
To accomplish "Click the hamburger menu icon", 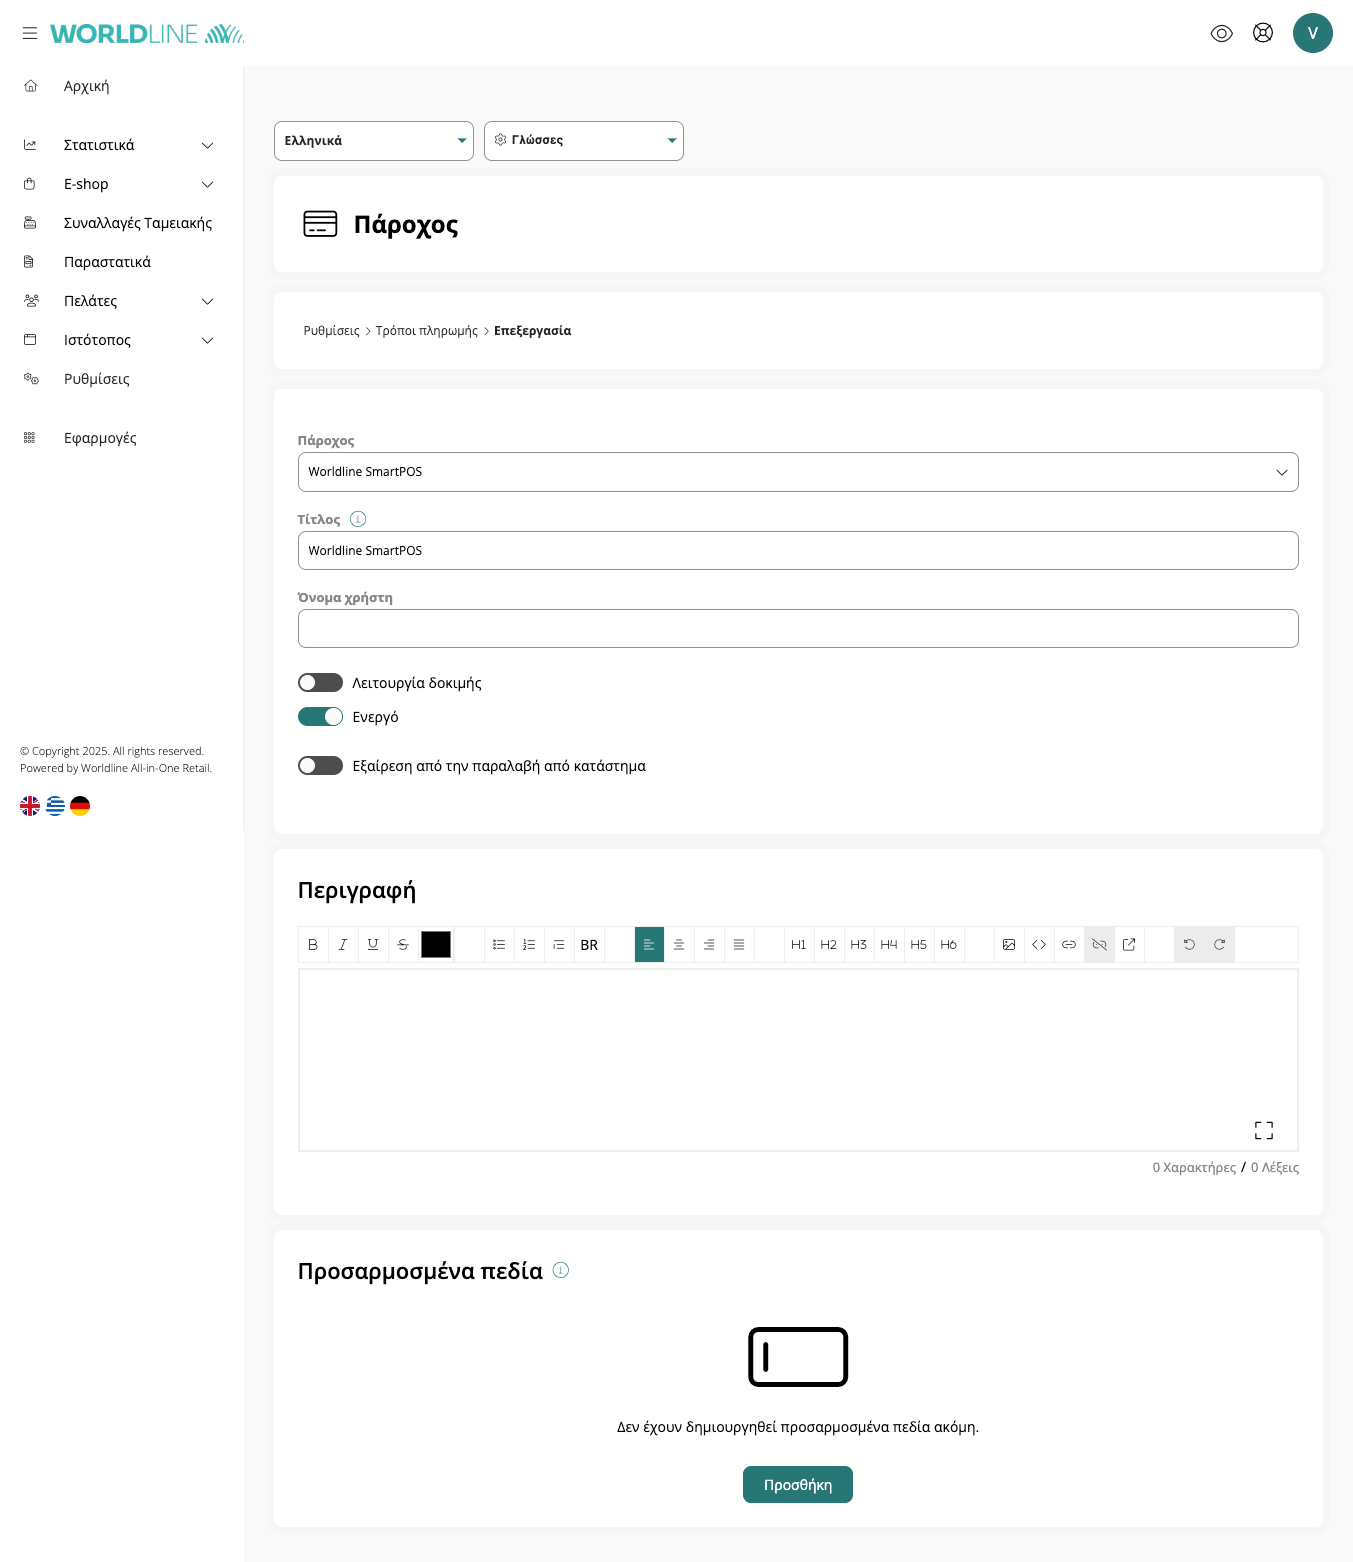I will tap(30, 33).
